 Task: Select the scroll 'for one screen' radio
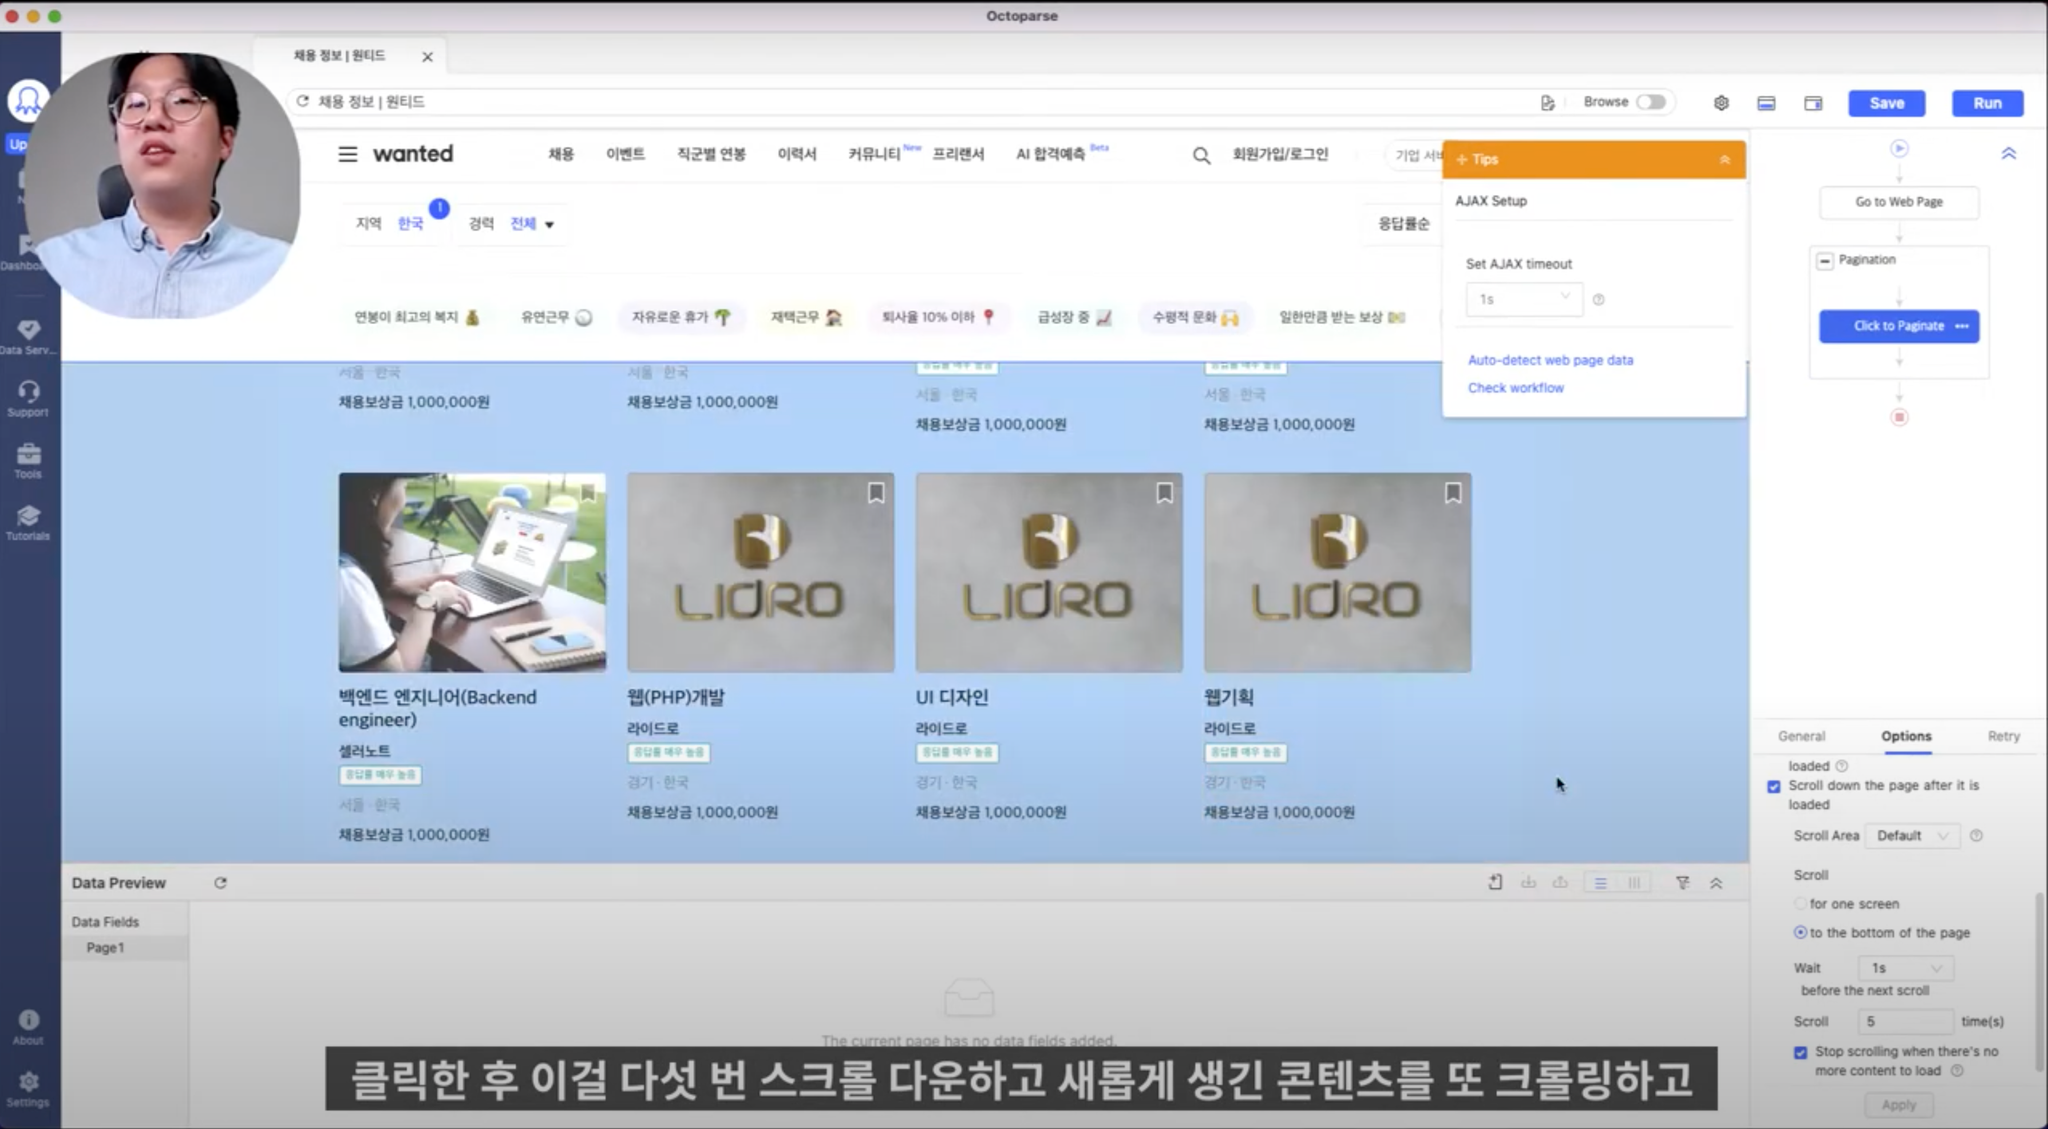tap(1800, 904)
